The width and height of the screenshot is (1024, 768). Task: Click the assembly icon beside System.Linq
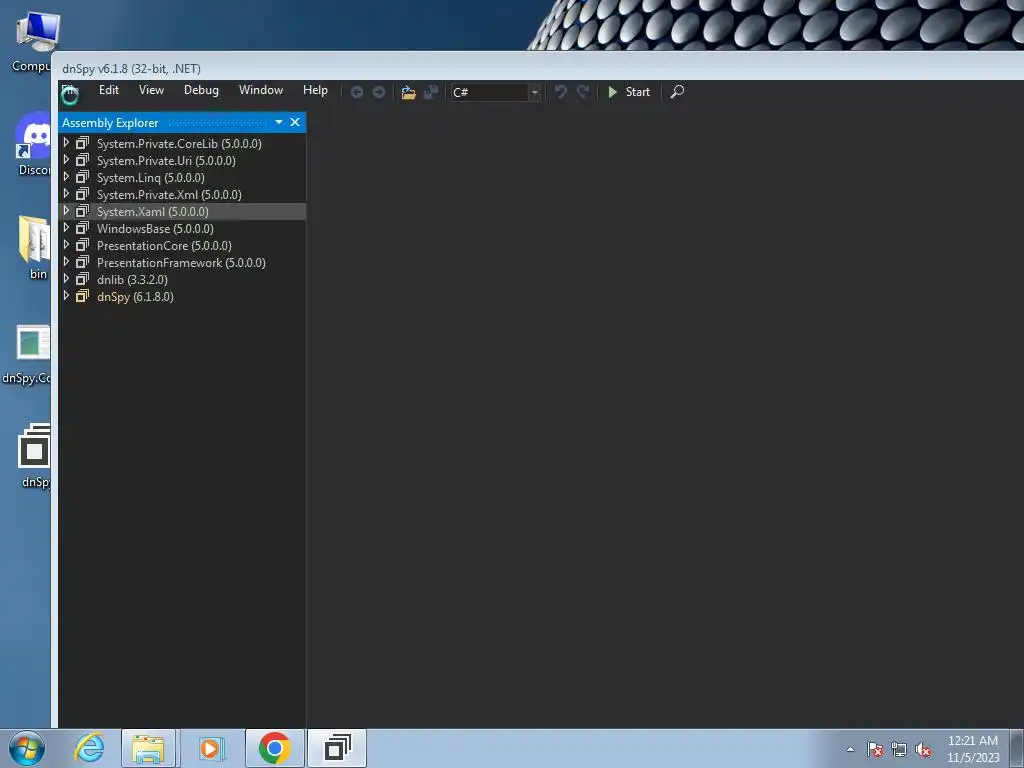click(82, 176)
